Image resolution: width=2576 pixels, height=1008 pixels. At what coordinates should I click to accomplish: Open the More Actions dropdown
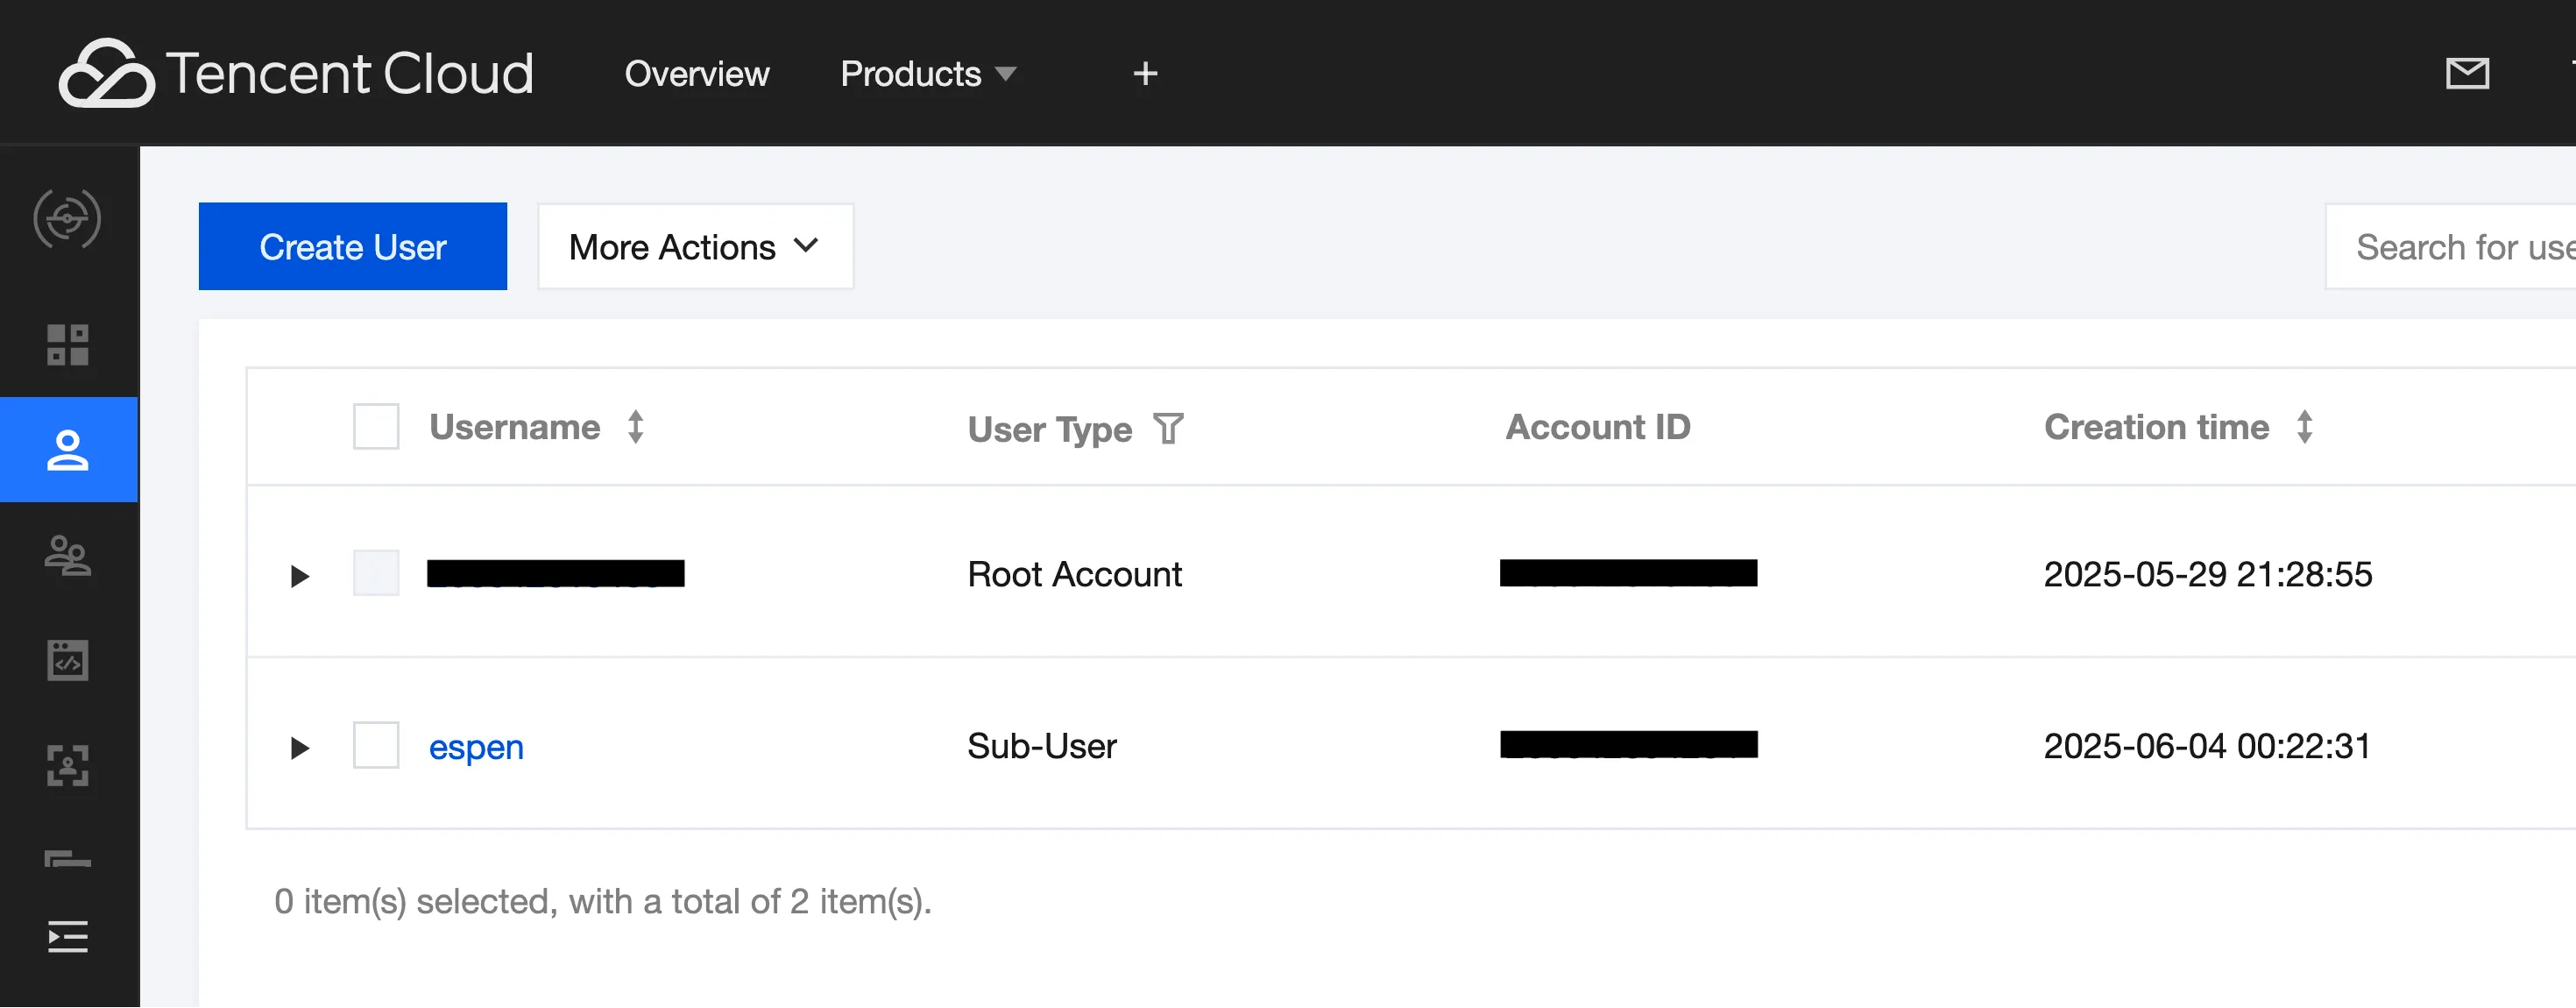coord(695,247)
